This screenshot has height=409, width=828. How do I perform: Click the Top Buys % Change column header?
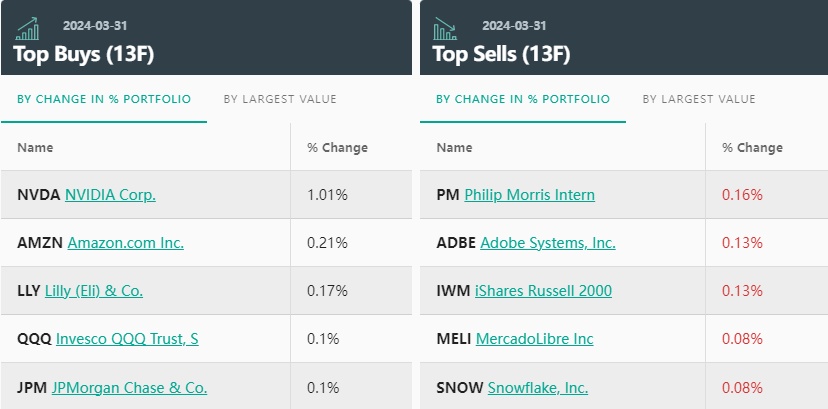pos(337,148)
